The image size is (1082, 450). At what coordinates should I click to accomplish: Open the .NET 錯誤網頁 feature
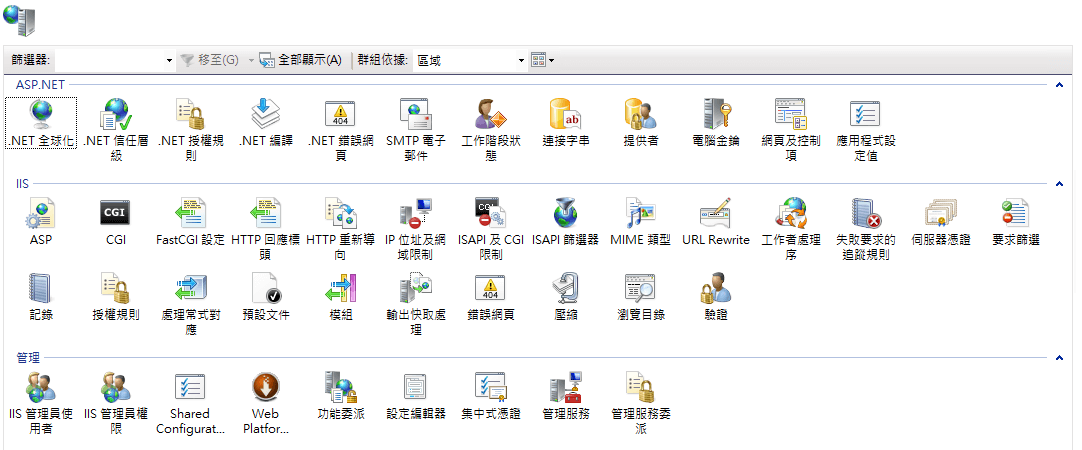(x=340, y=130)
